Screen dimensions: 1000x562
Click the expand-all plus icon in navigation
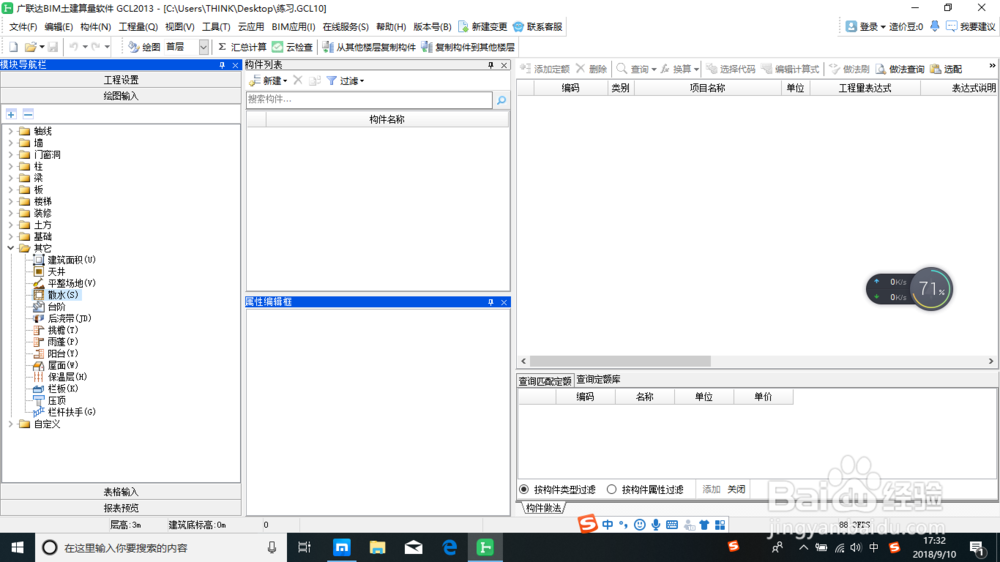pyautogui.click(x=11, y=114)
